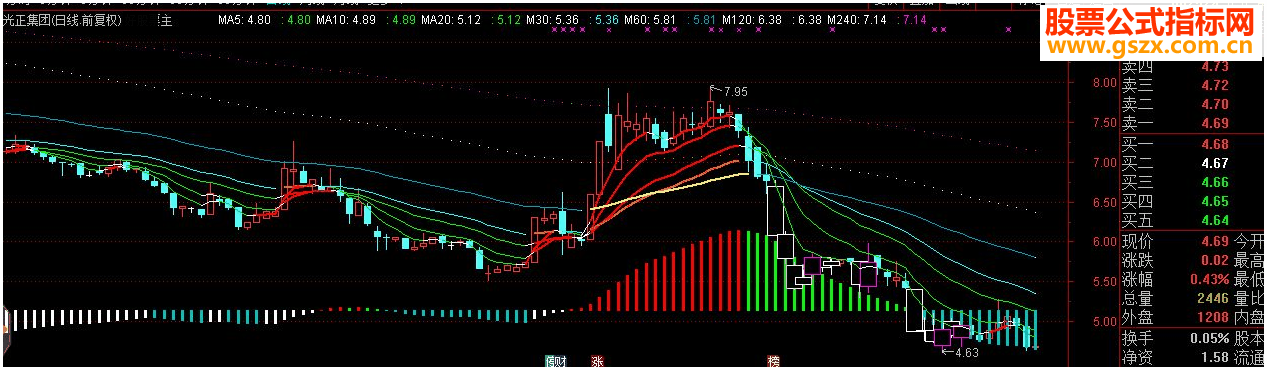Image resolution: width=1267 pixels, height=367 pixels.
Task: Click the 净资 net asset value 1.58
Action: click(x=1214, y=357)
